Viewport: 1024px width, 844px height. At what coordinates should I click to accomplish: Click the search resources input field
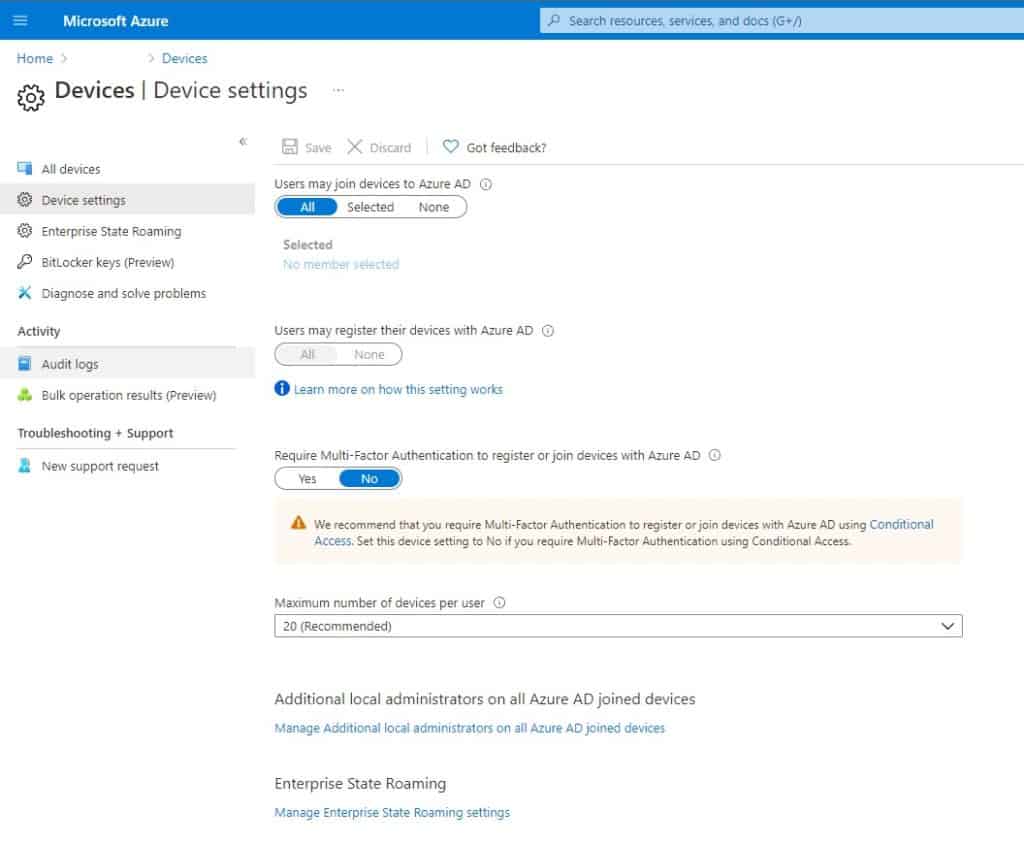(782, 20)
